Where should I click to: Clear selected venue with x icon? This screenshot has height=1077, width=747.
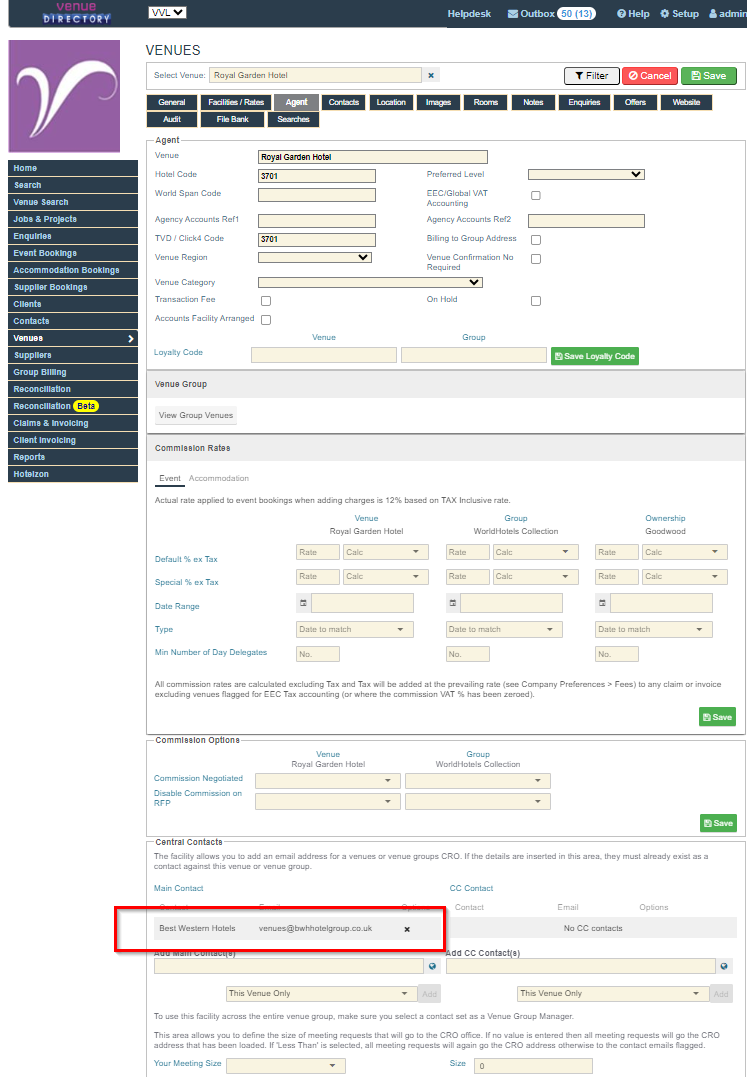[x=431, y=76]
